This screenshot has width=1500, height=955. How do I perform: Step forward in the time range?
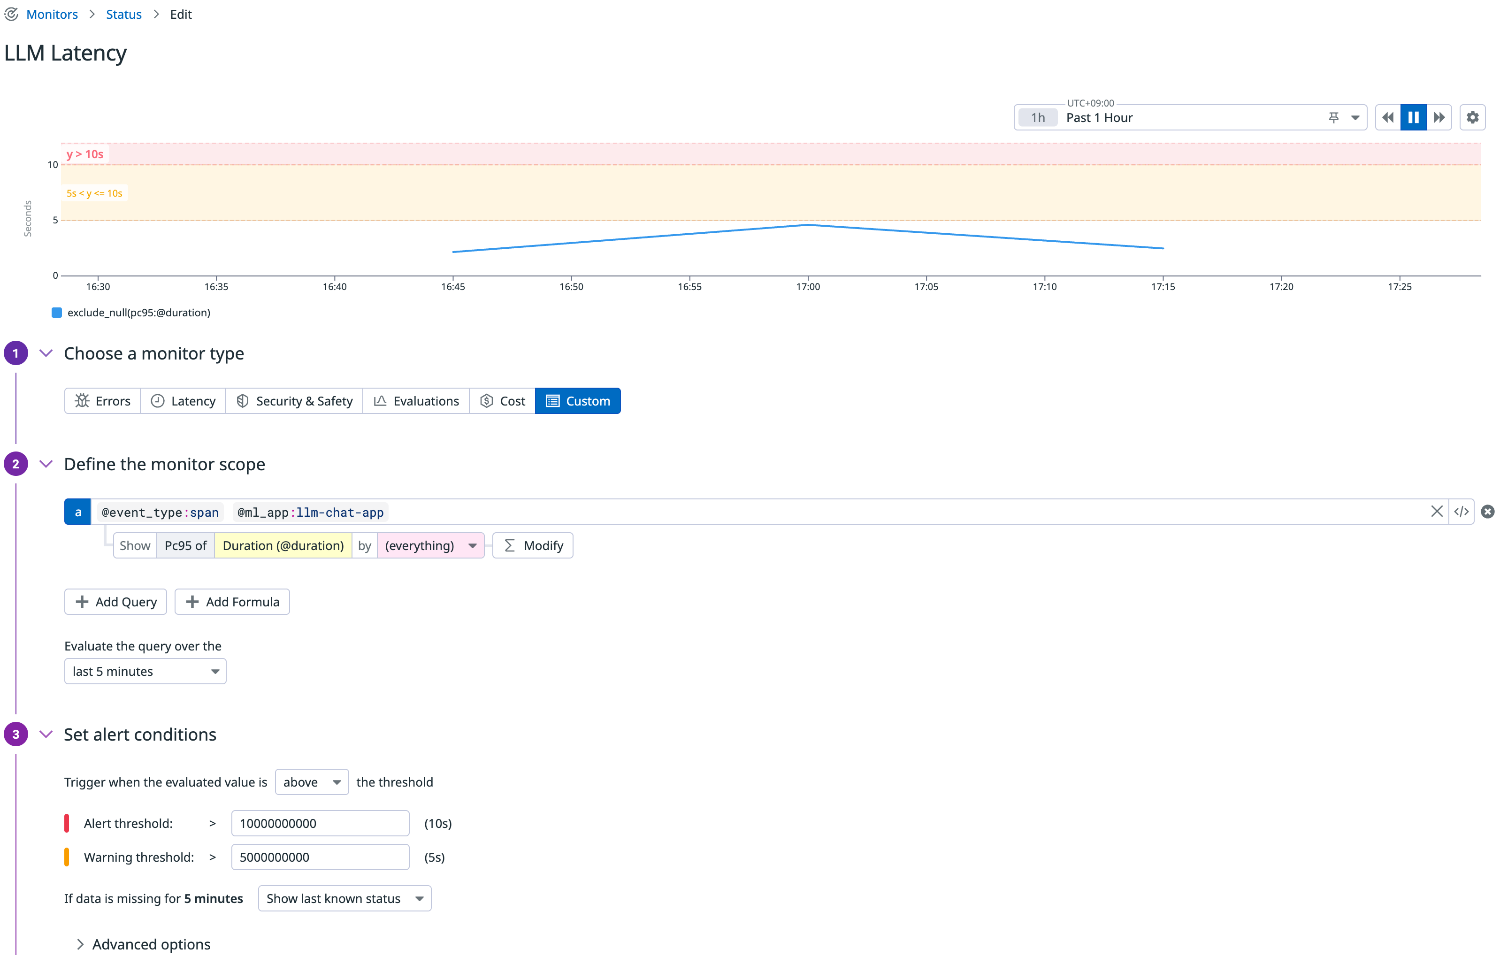[1439, 118]
